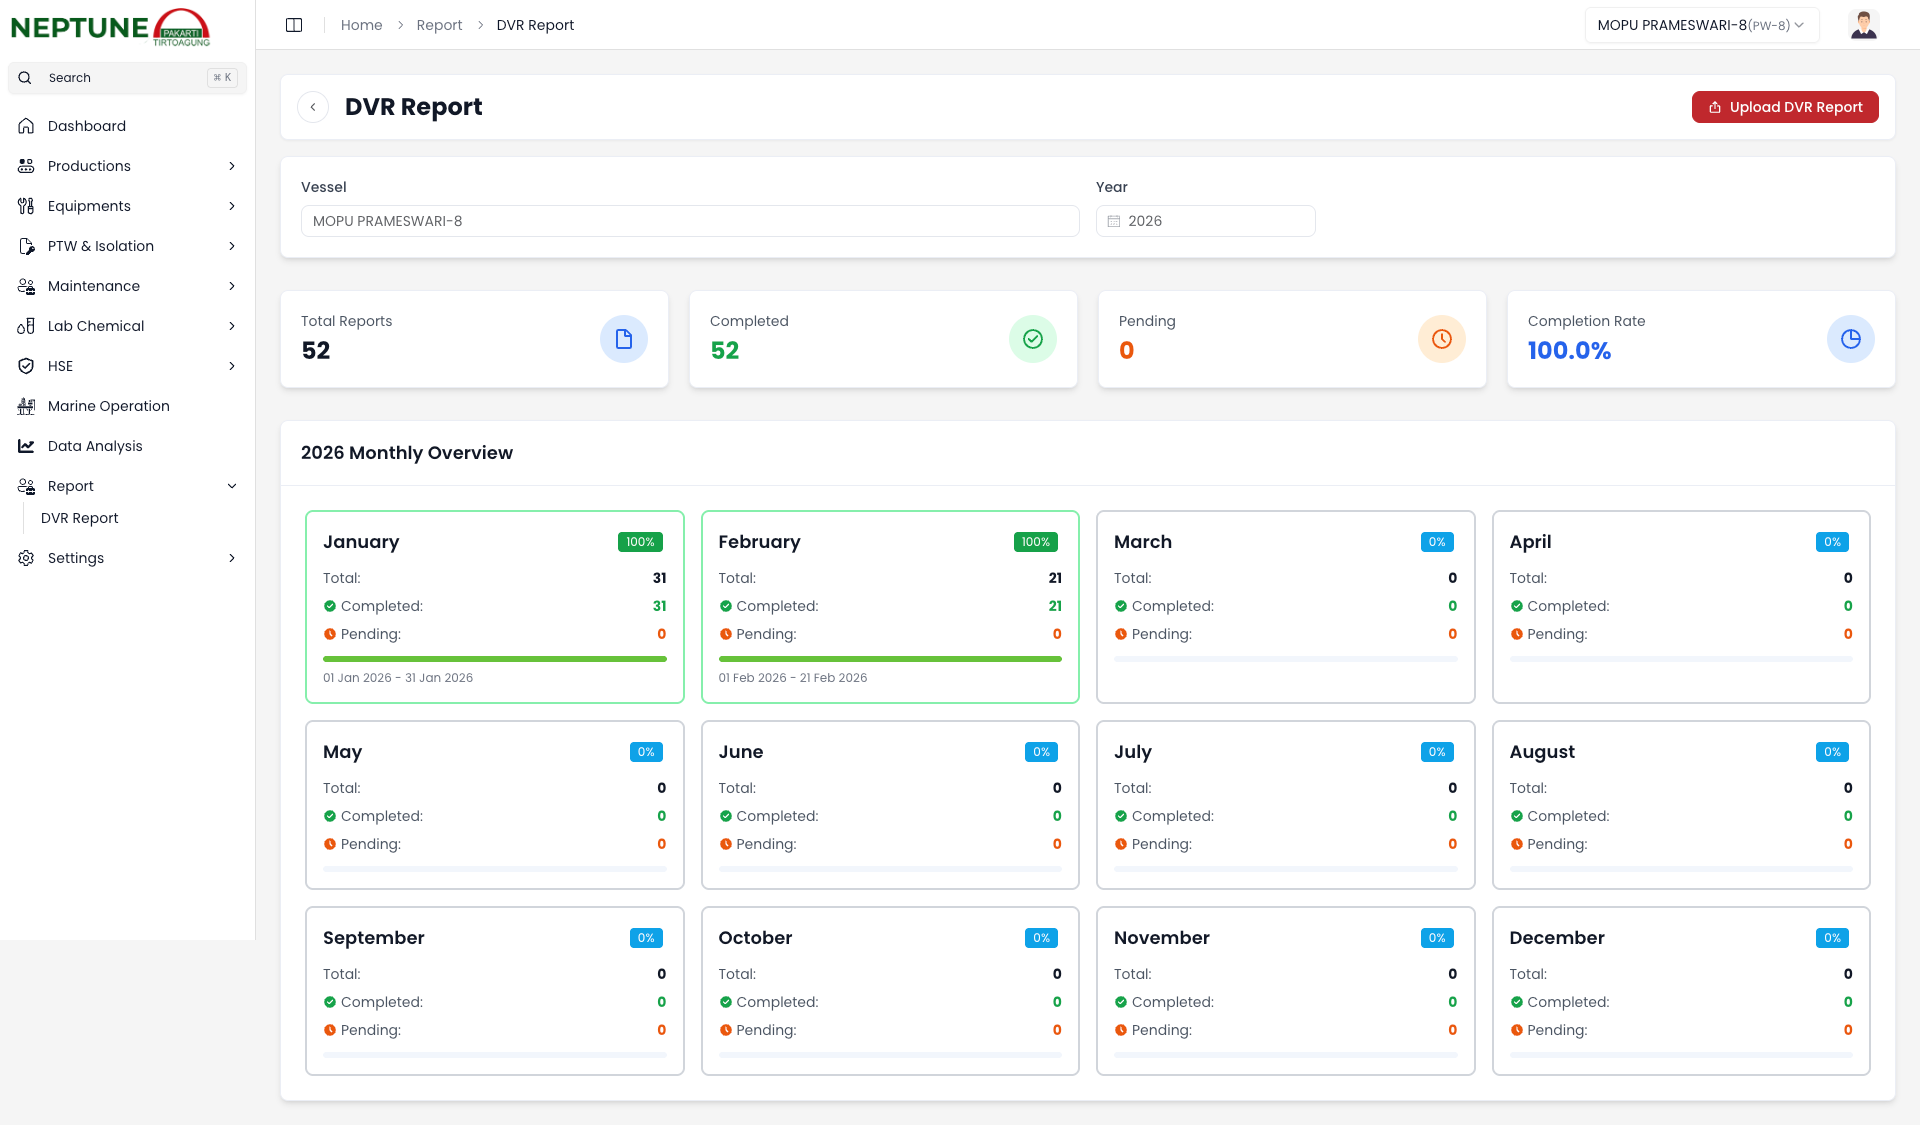
Task: Click the Upload DVR Report button
Action: 1784,107
